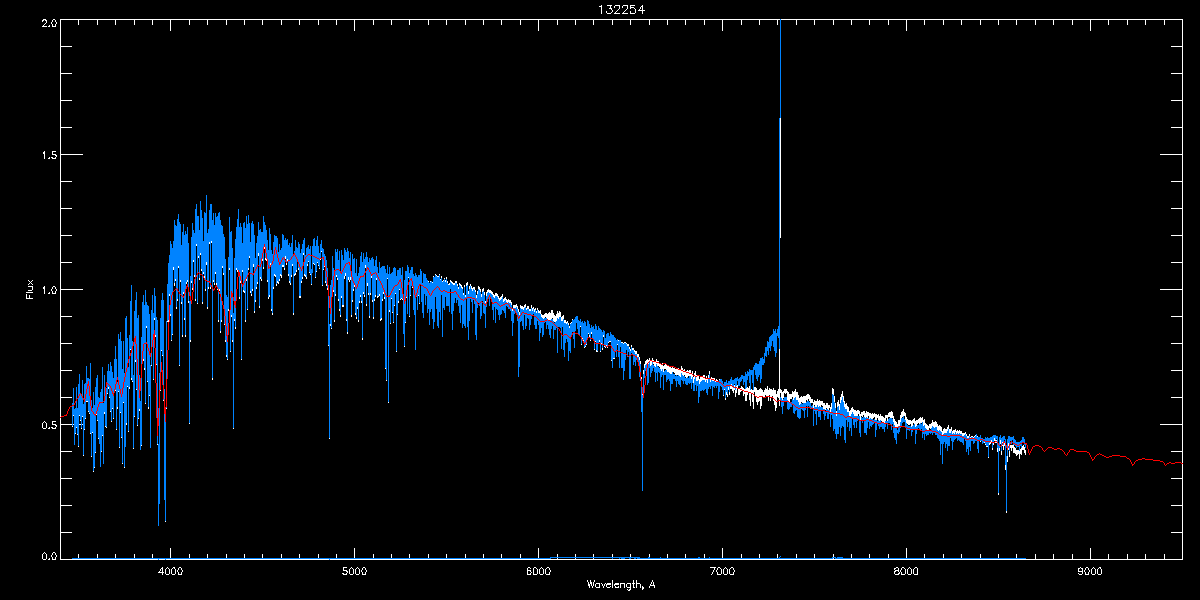Click the 2.0 flux tick label
This screenshot has height=600, width=1200.
point(47,22)
